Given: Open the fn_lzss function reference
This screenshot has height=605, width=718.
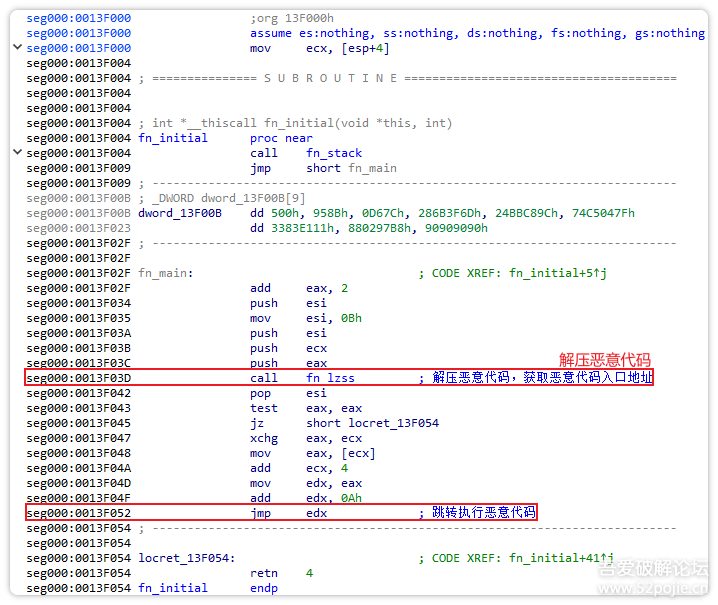Looking at the screenshot, I should (x=330, y=378).
